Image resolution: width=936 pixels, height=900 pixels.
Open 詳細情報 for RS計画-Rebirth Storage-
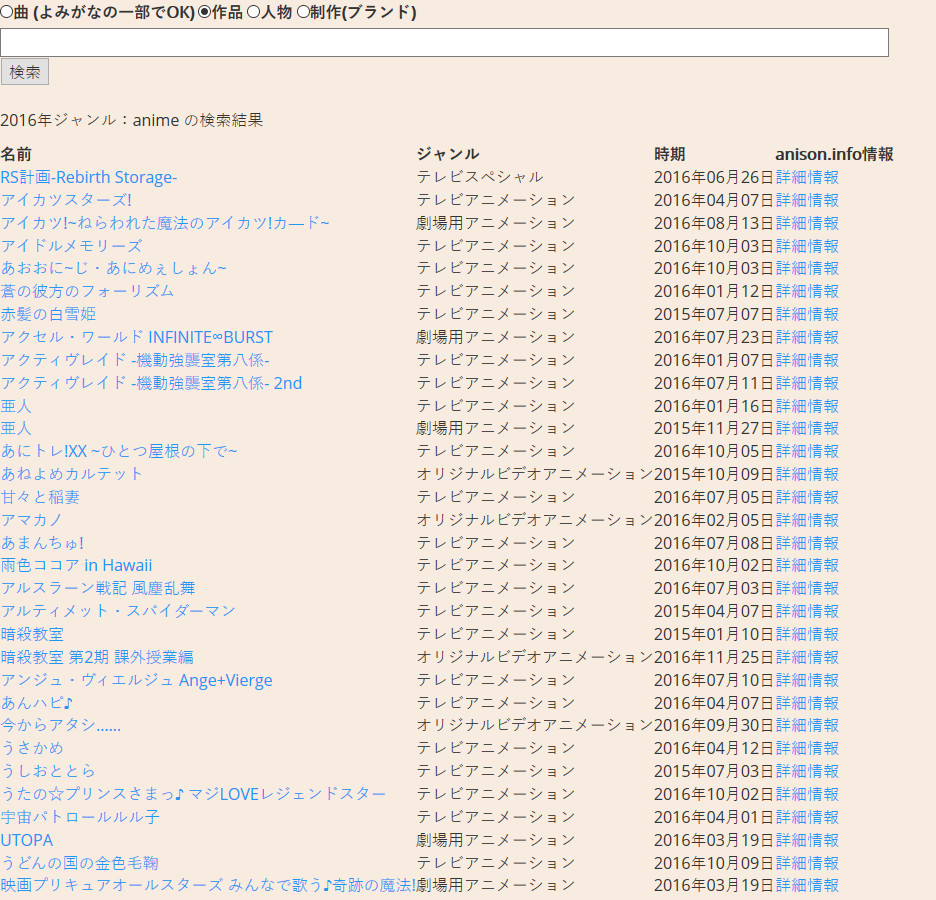(x=807, y=177)
